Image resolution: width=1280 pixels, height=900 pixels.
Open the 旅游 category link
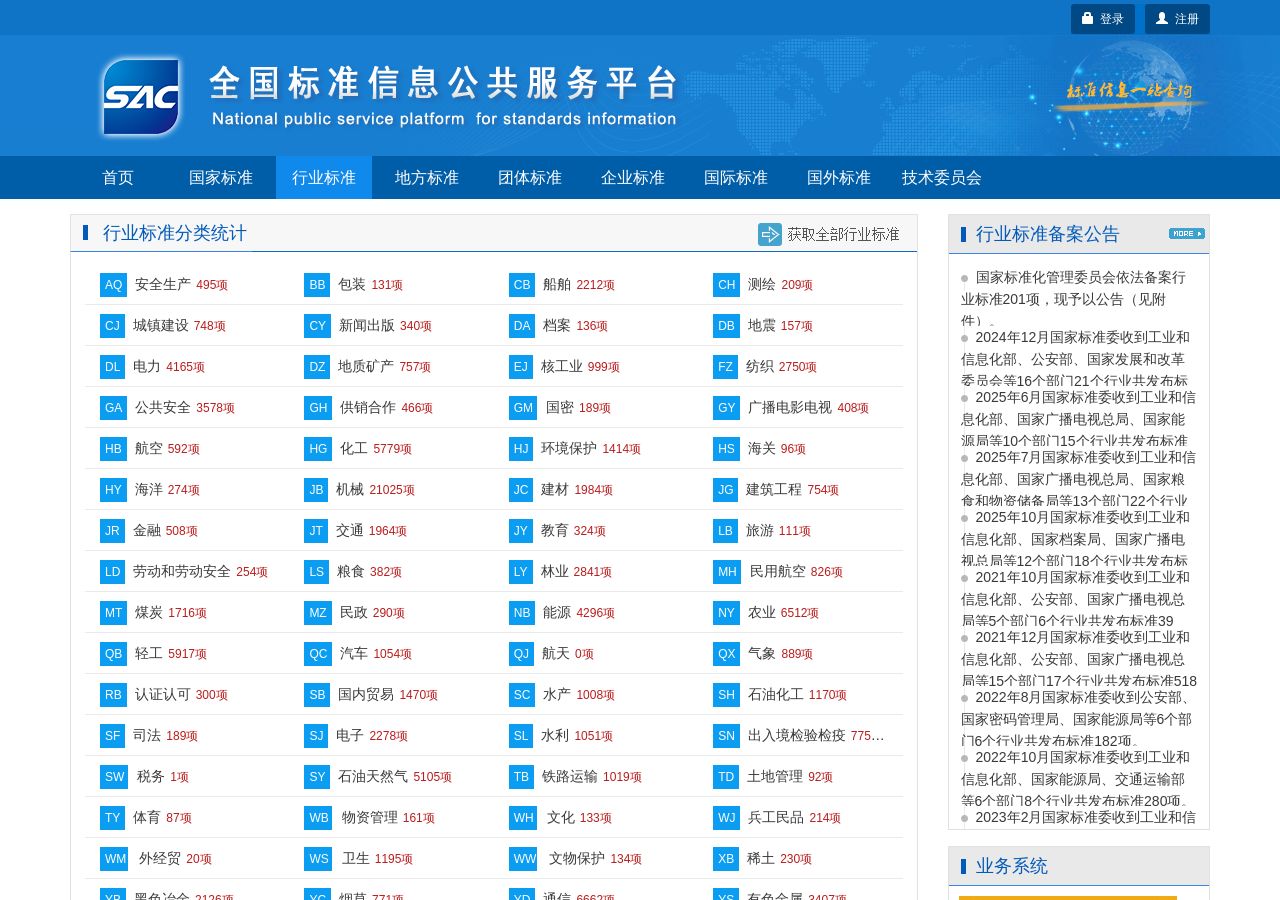pos(760,531)
